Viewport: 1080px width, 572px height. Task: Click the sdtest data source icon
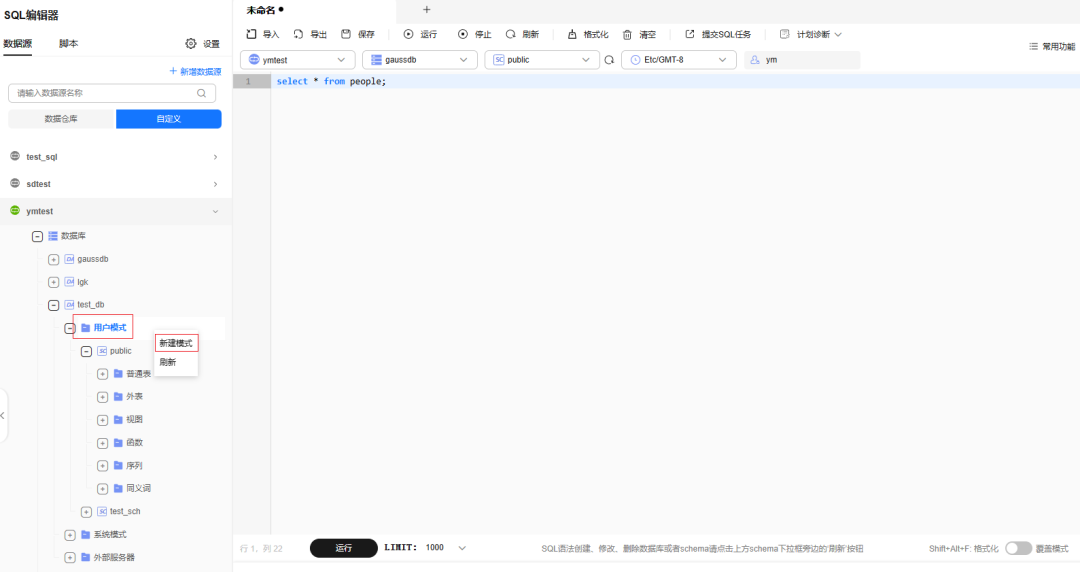(15, 183)
